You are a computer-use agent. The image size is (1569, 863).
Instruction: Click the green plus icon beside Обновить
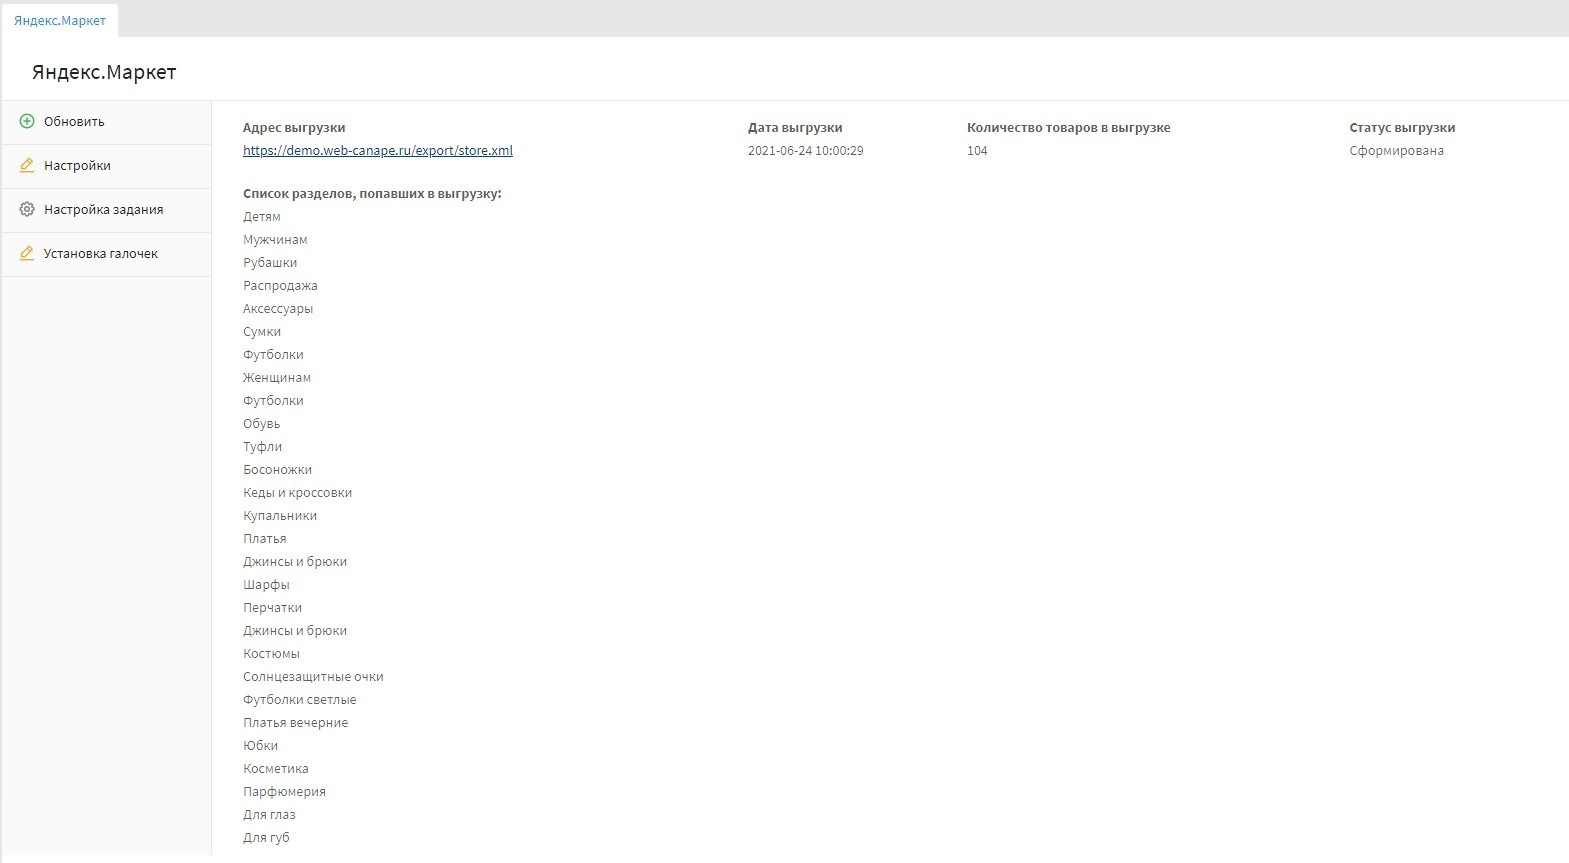[x=27, y=122]
